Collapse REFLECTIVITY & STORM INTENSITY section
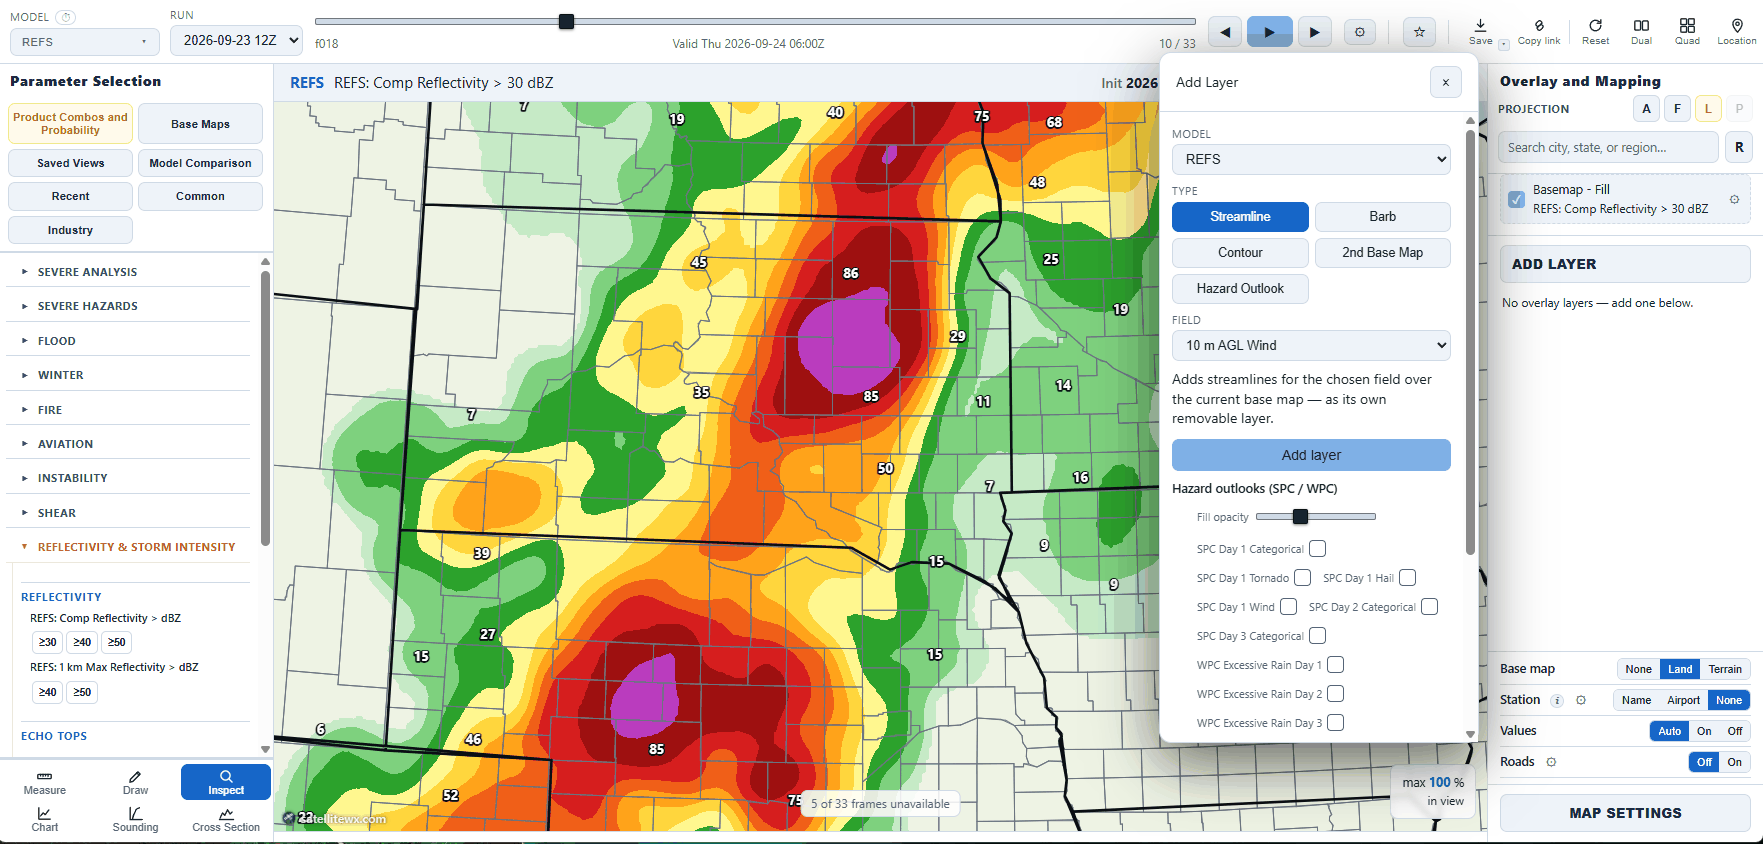Screen dimensions: 1763x844 click(128, 547)
